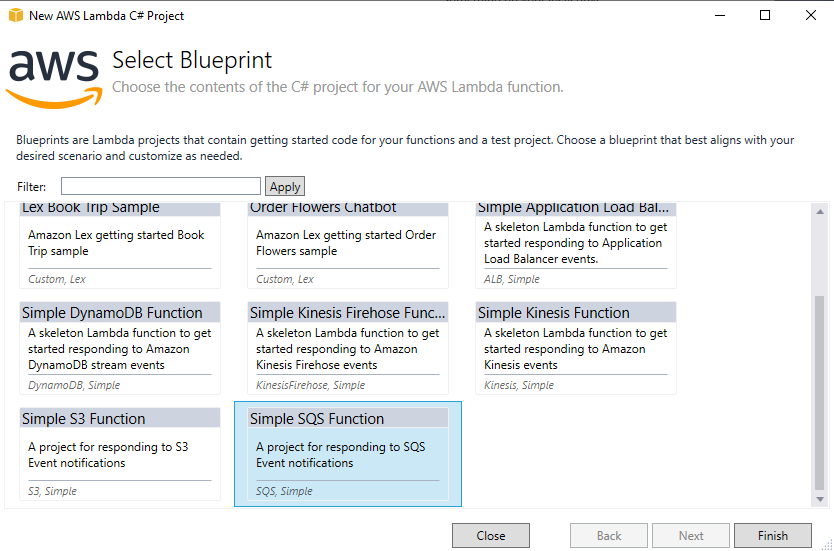The image size is (834, 551).
Task: Click the Close button
Action: [x=491, y=536]
